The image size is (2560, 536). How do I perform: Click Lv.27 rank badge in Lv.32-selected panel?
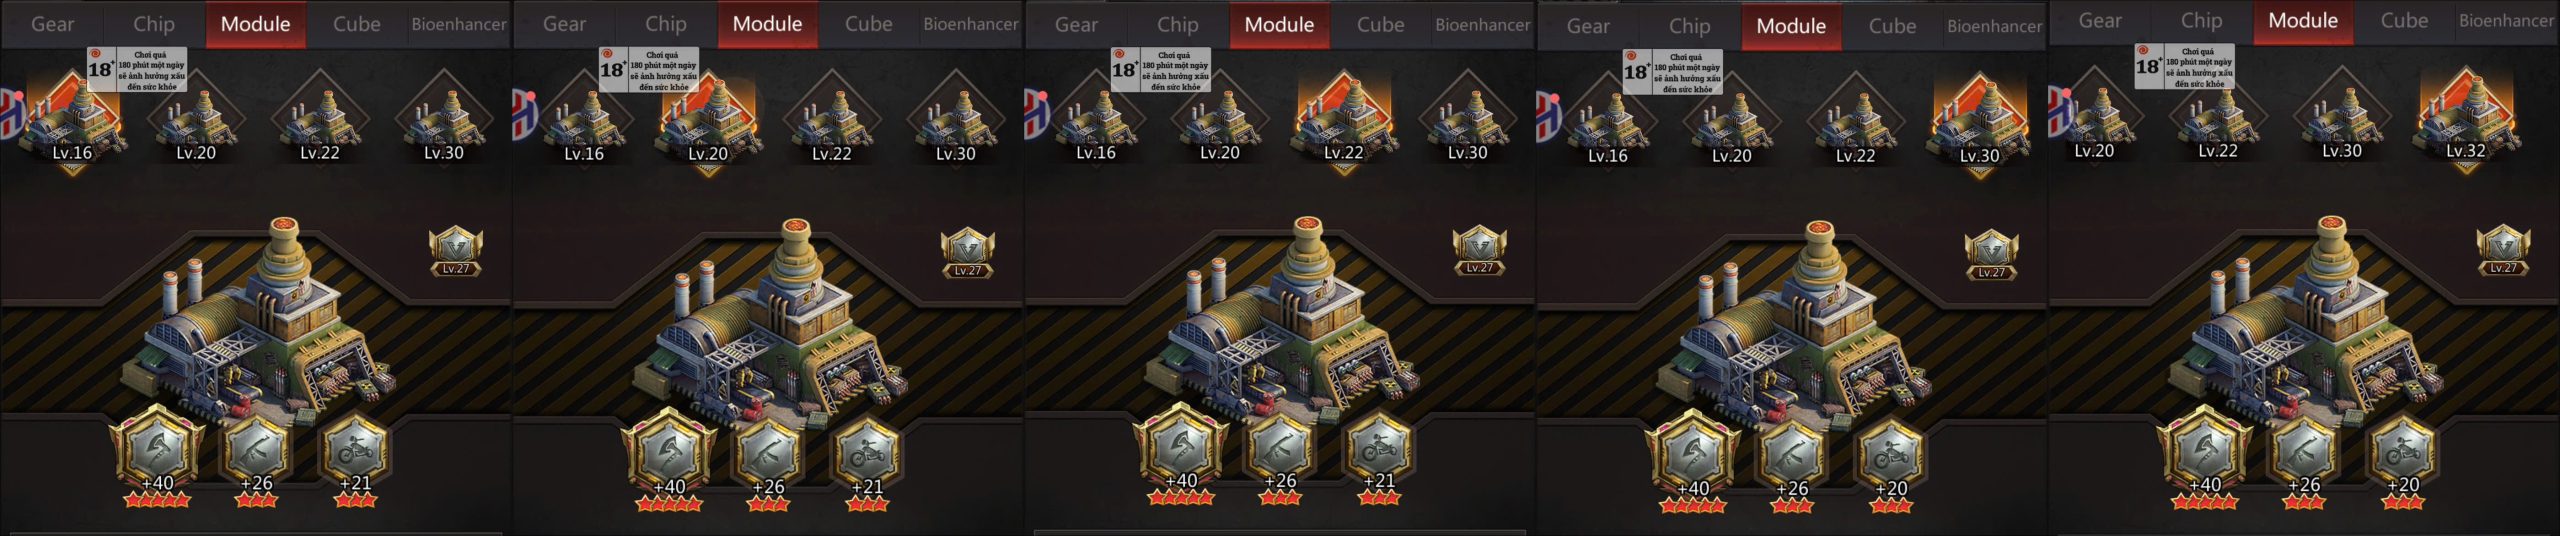point(2503,250)
